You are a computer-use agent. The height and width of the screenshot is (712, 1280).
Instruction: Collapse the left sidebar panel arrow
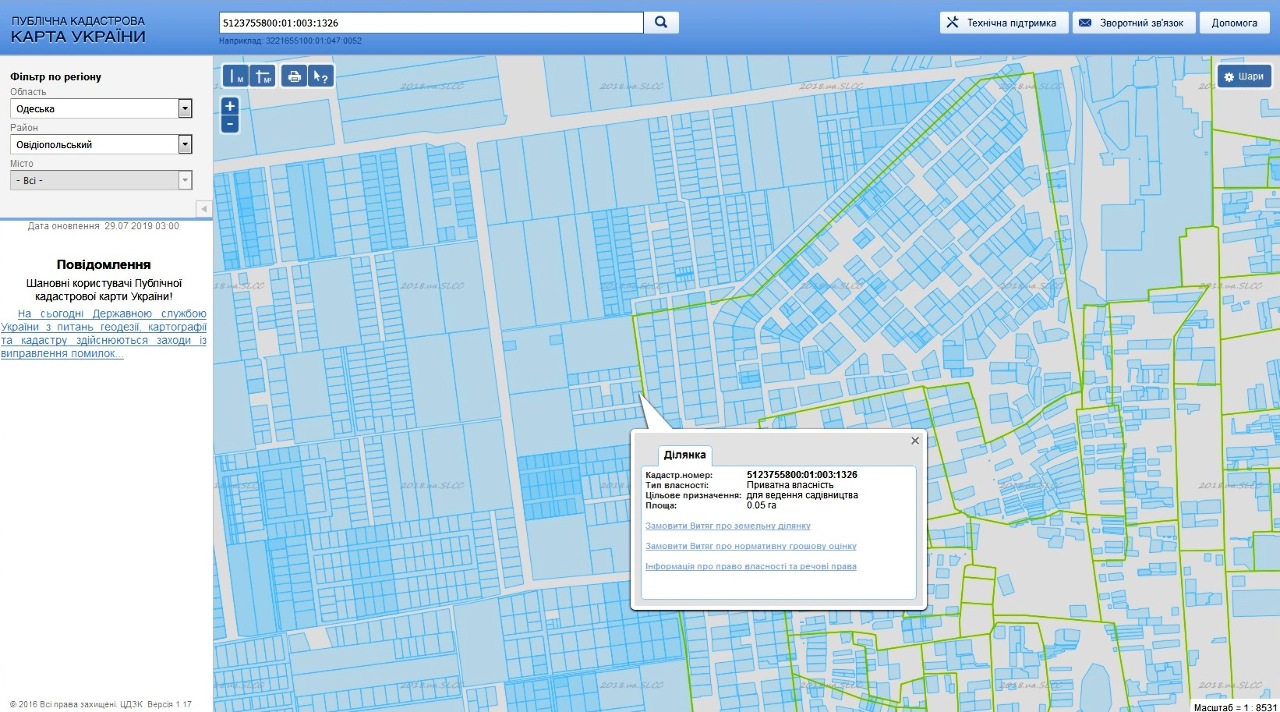[203, 208]
